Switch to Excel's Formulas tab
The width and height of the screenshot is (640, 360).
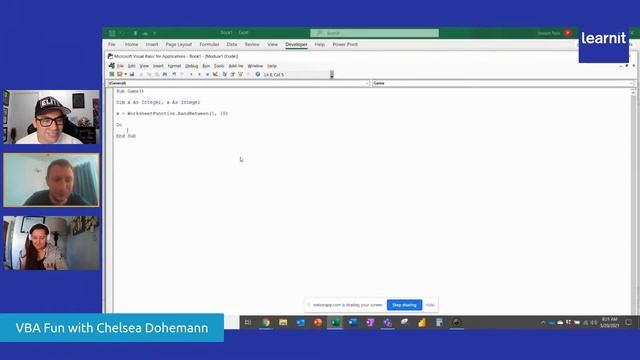(x=209, y=44)
